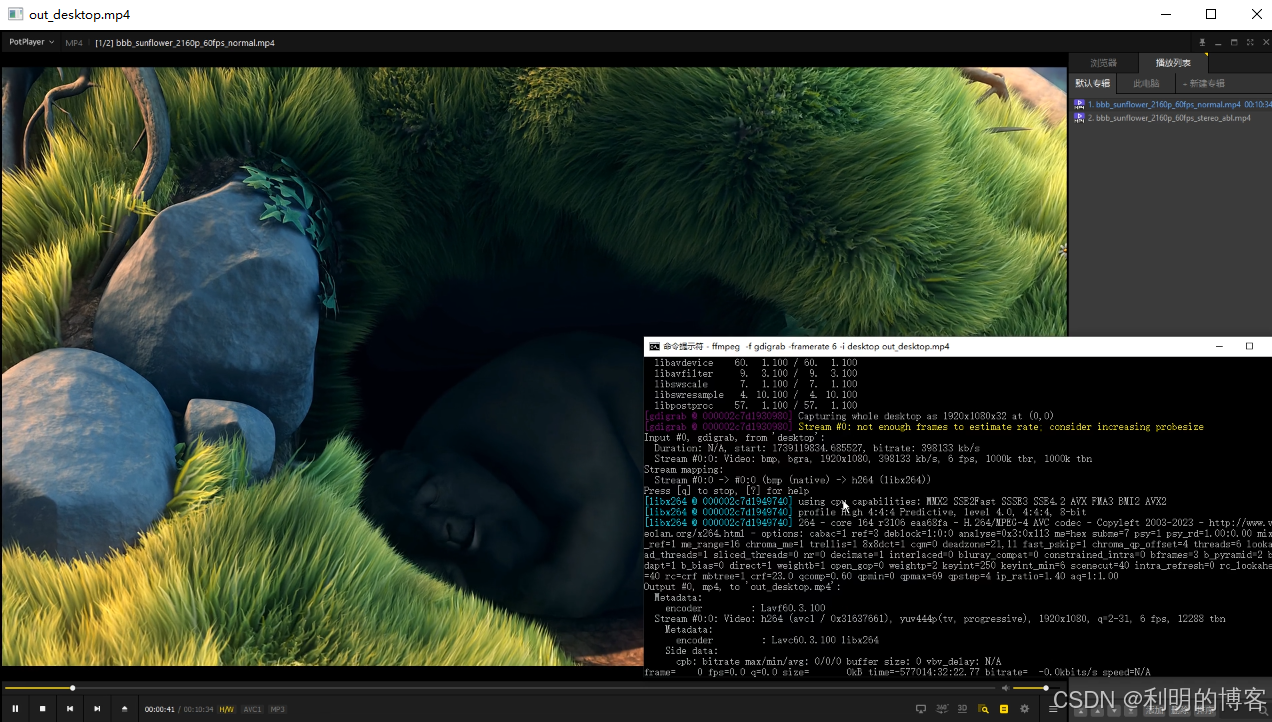1272x722 pixels.
Task: Toggle the playlist panel icon
Action: point(1004,709)
